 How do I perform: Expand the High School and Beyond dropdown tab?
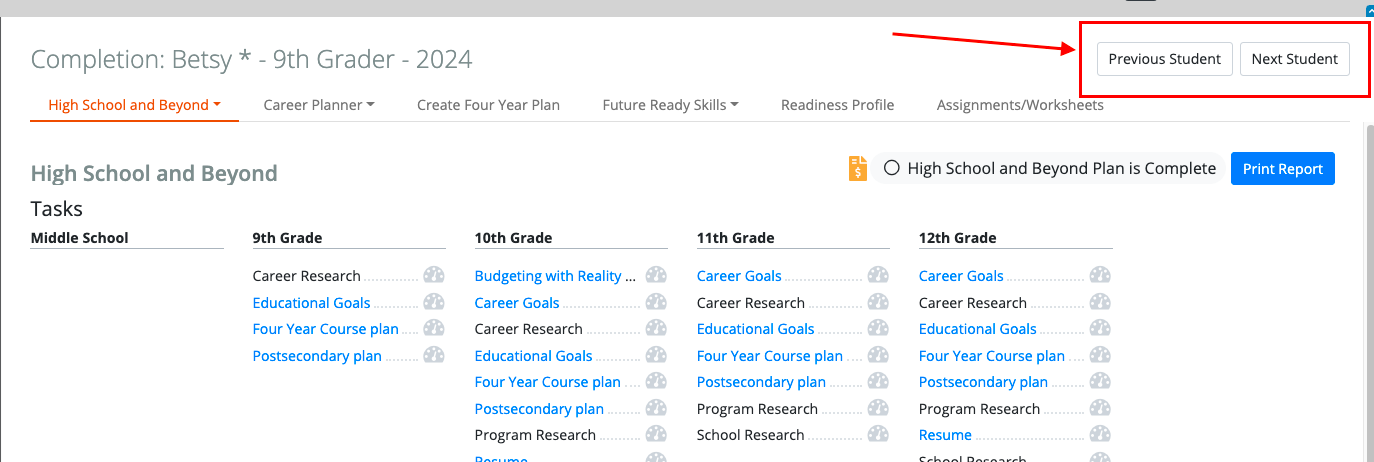click(134, 105)
